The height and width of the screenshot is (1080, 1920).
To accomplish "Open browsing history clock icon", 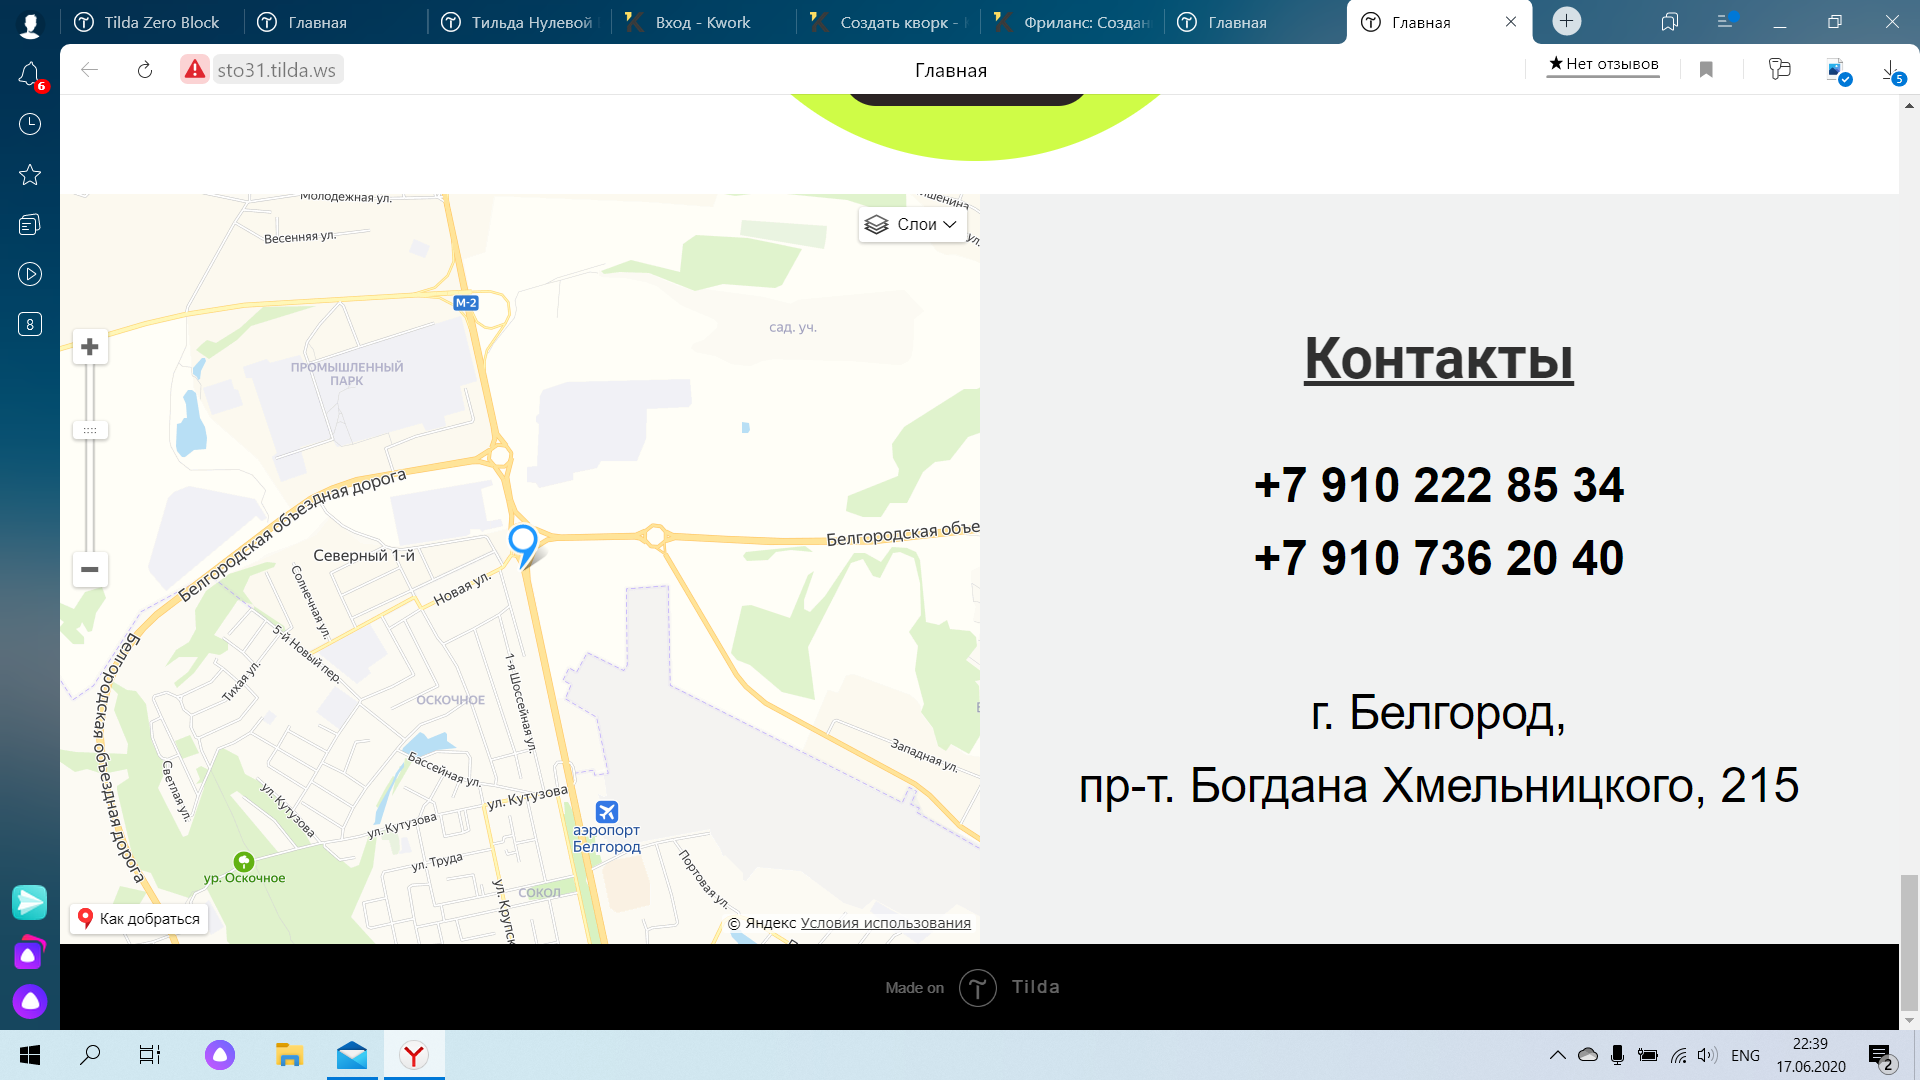I will [x=30, y=124].
